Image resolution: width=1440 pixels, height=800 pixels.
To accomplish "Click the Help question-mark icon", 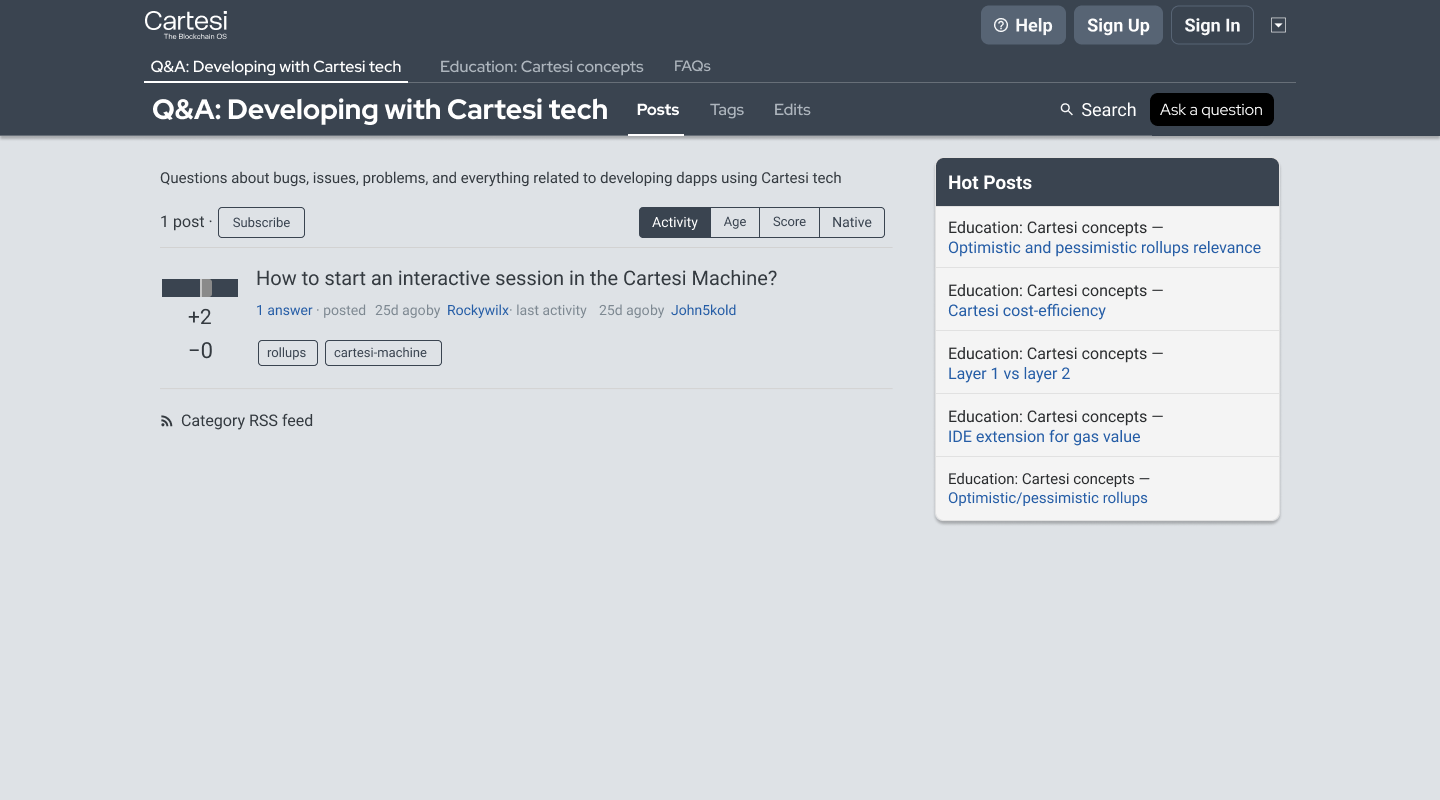I will point(1001,26).
